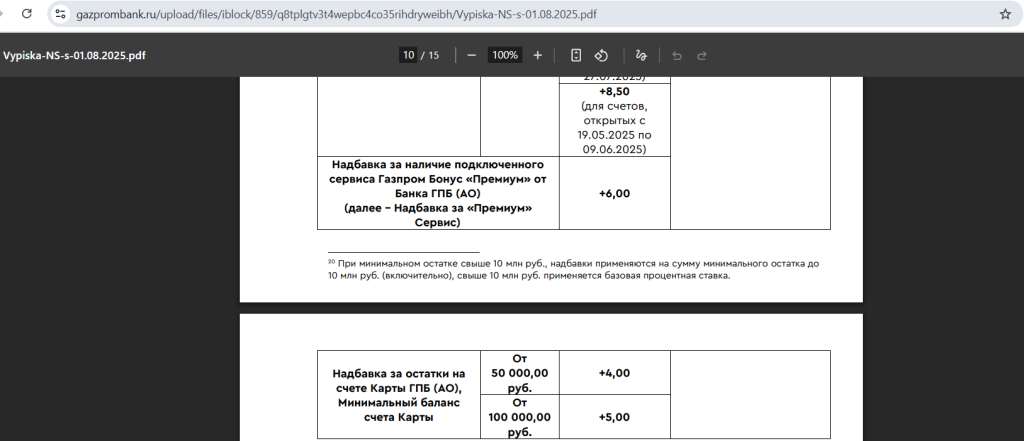The height and width of the screenshot is (441, 1024).
Task: Click the 'От 50 000,00 руб.' cell
Action: tap(520, 373)
